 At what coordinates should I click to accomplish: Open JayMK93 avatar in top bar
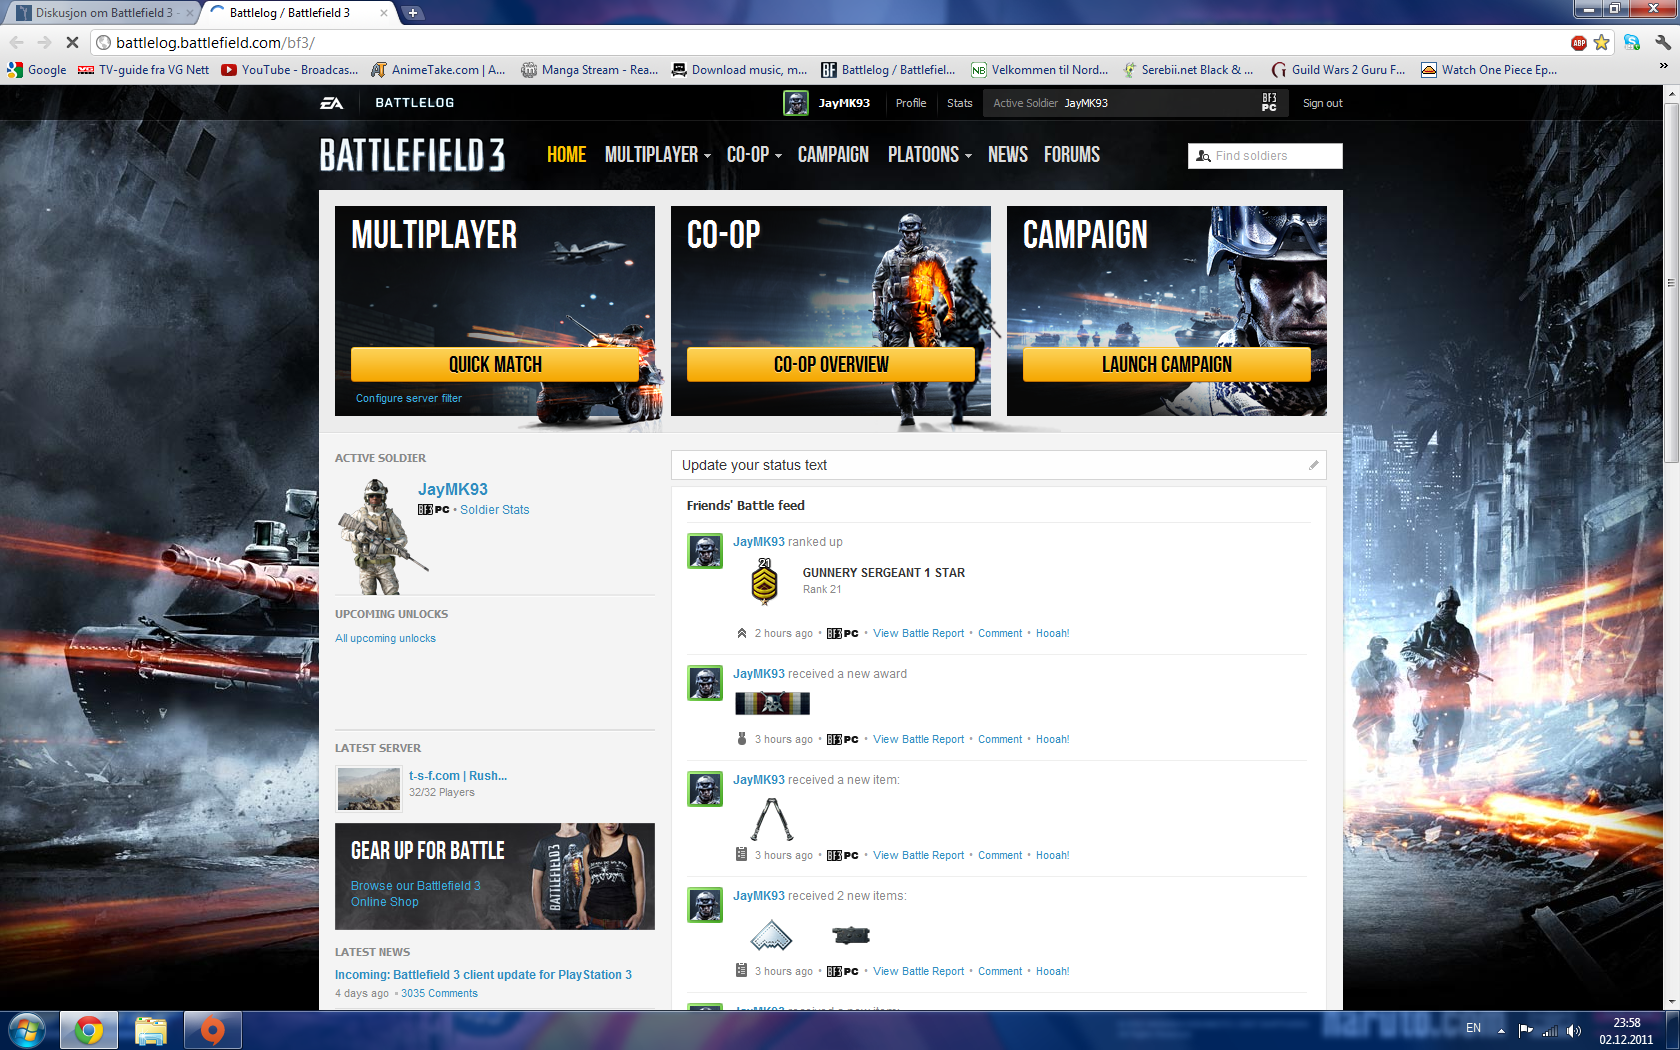coord(796,103)
